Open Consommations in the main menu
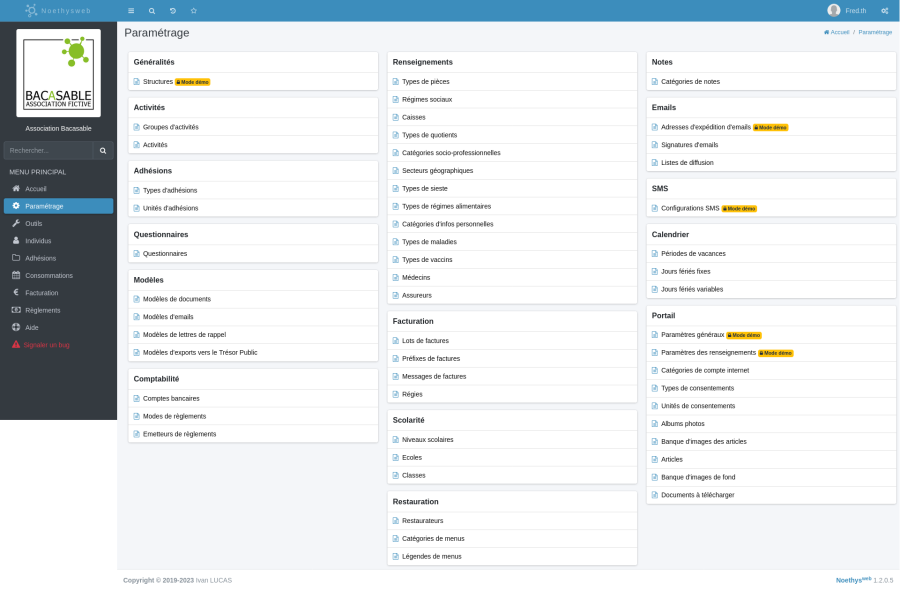 [48, 275]
